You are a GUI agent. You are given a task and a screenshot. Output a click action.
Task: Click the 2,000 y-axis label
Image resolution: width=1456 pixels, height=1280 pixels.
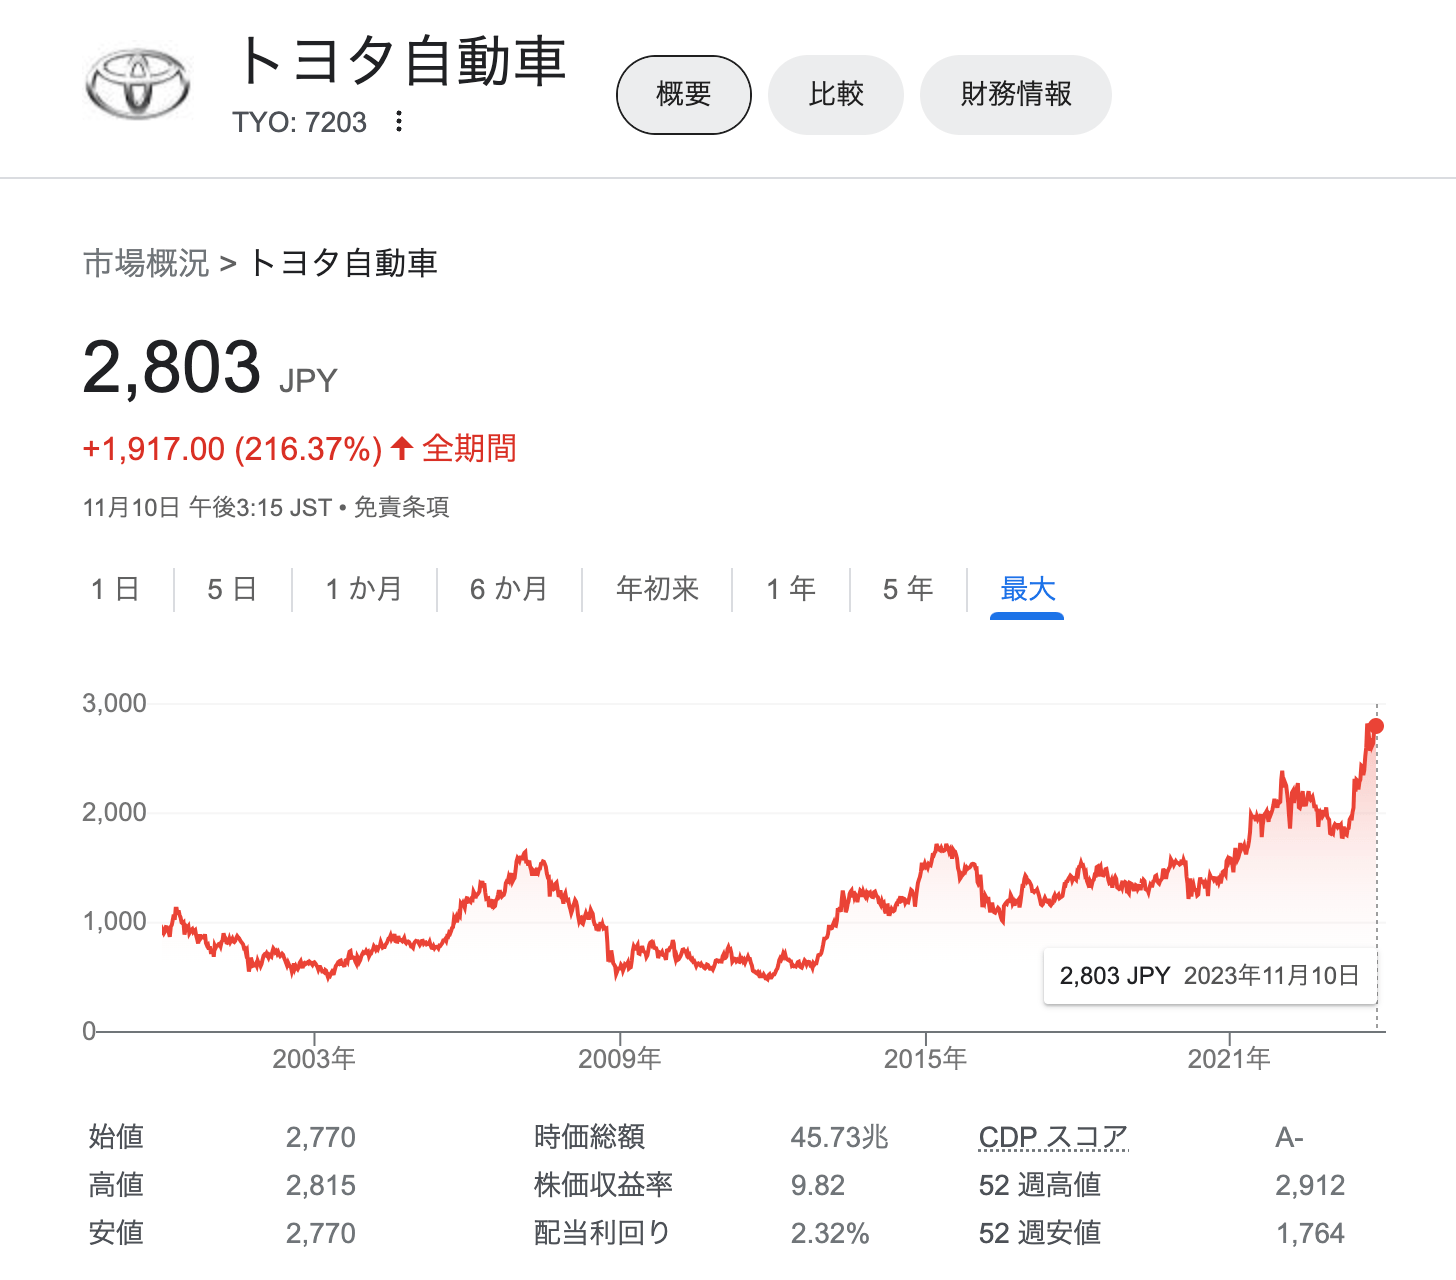[x=114, y=812]
